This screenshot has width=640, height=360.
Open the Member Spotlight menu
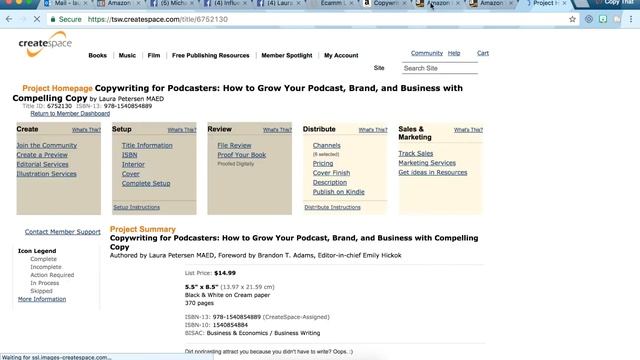[x=287, y=56]
